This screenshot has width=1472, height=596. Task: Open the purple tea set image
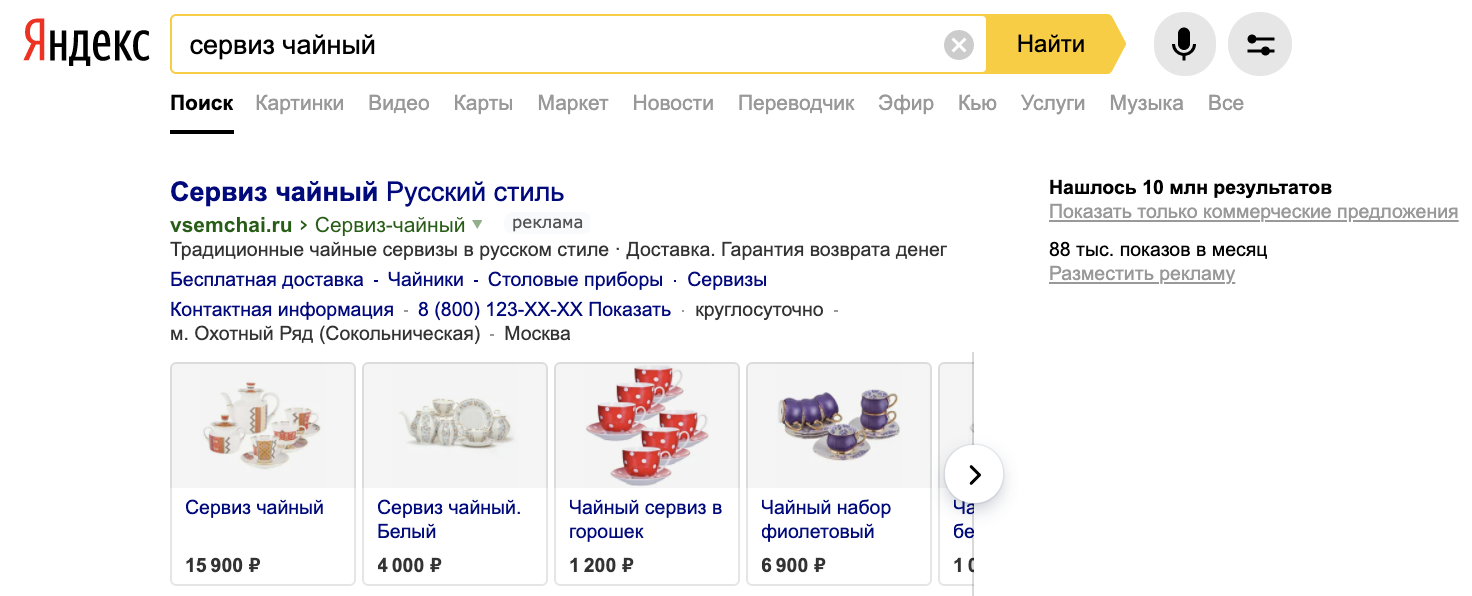tap(838, 425)
